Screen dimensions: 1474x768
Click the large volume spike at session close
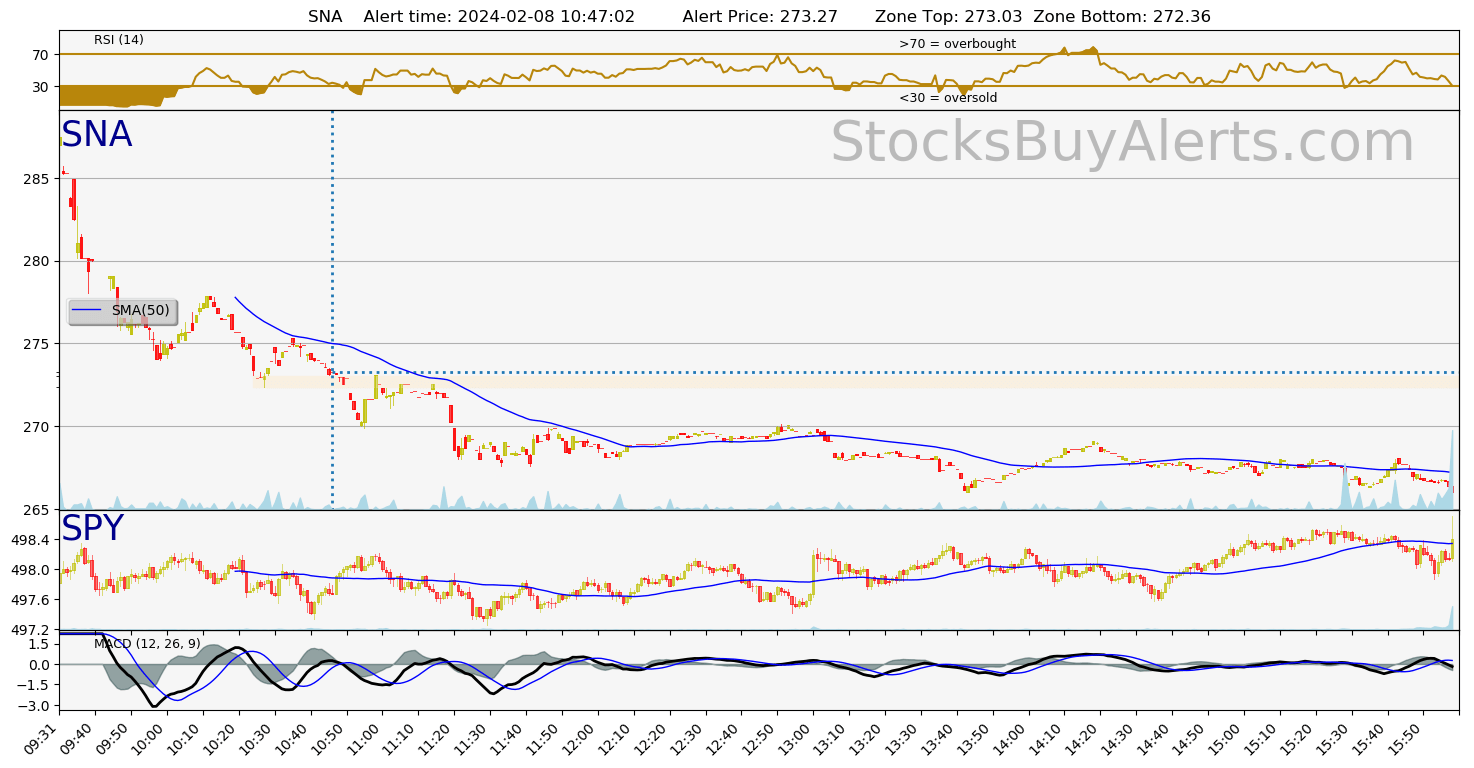(x=1451, y=470)
